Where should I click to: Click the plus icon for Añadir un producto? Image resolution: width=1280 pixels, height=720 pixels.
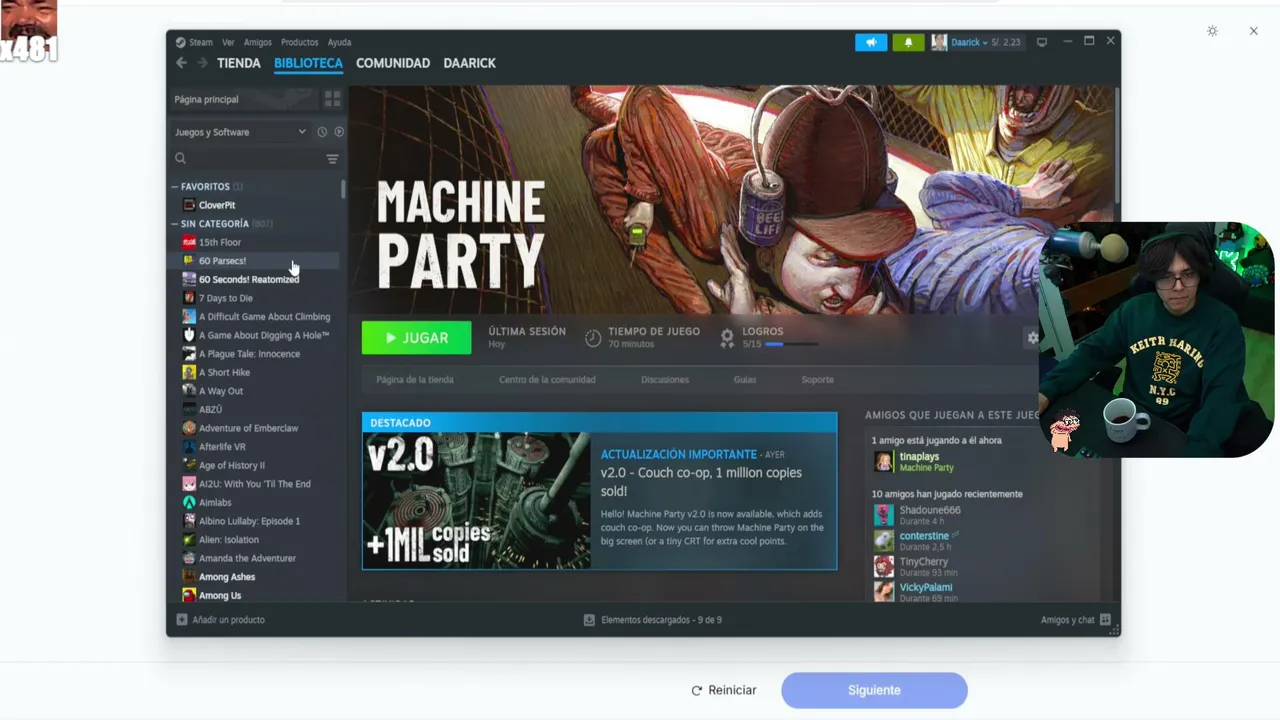[182, 620]
